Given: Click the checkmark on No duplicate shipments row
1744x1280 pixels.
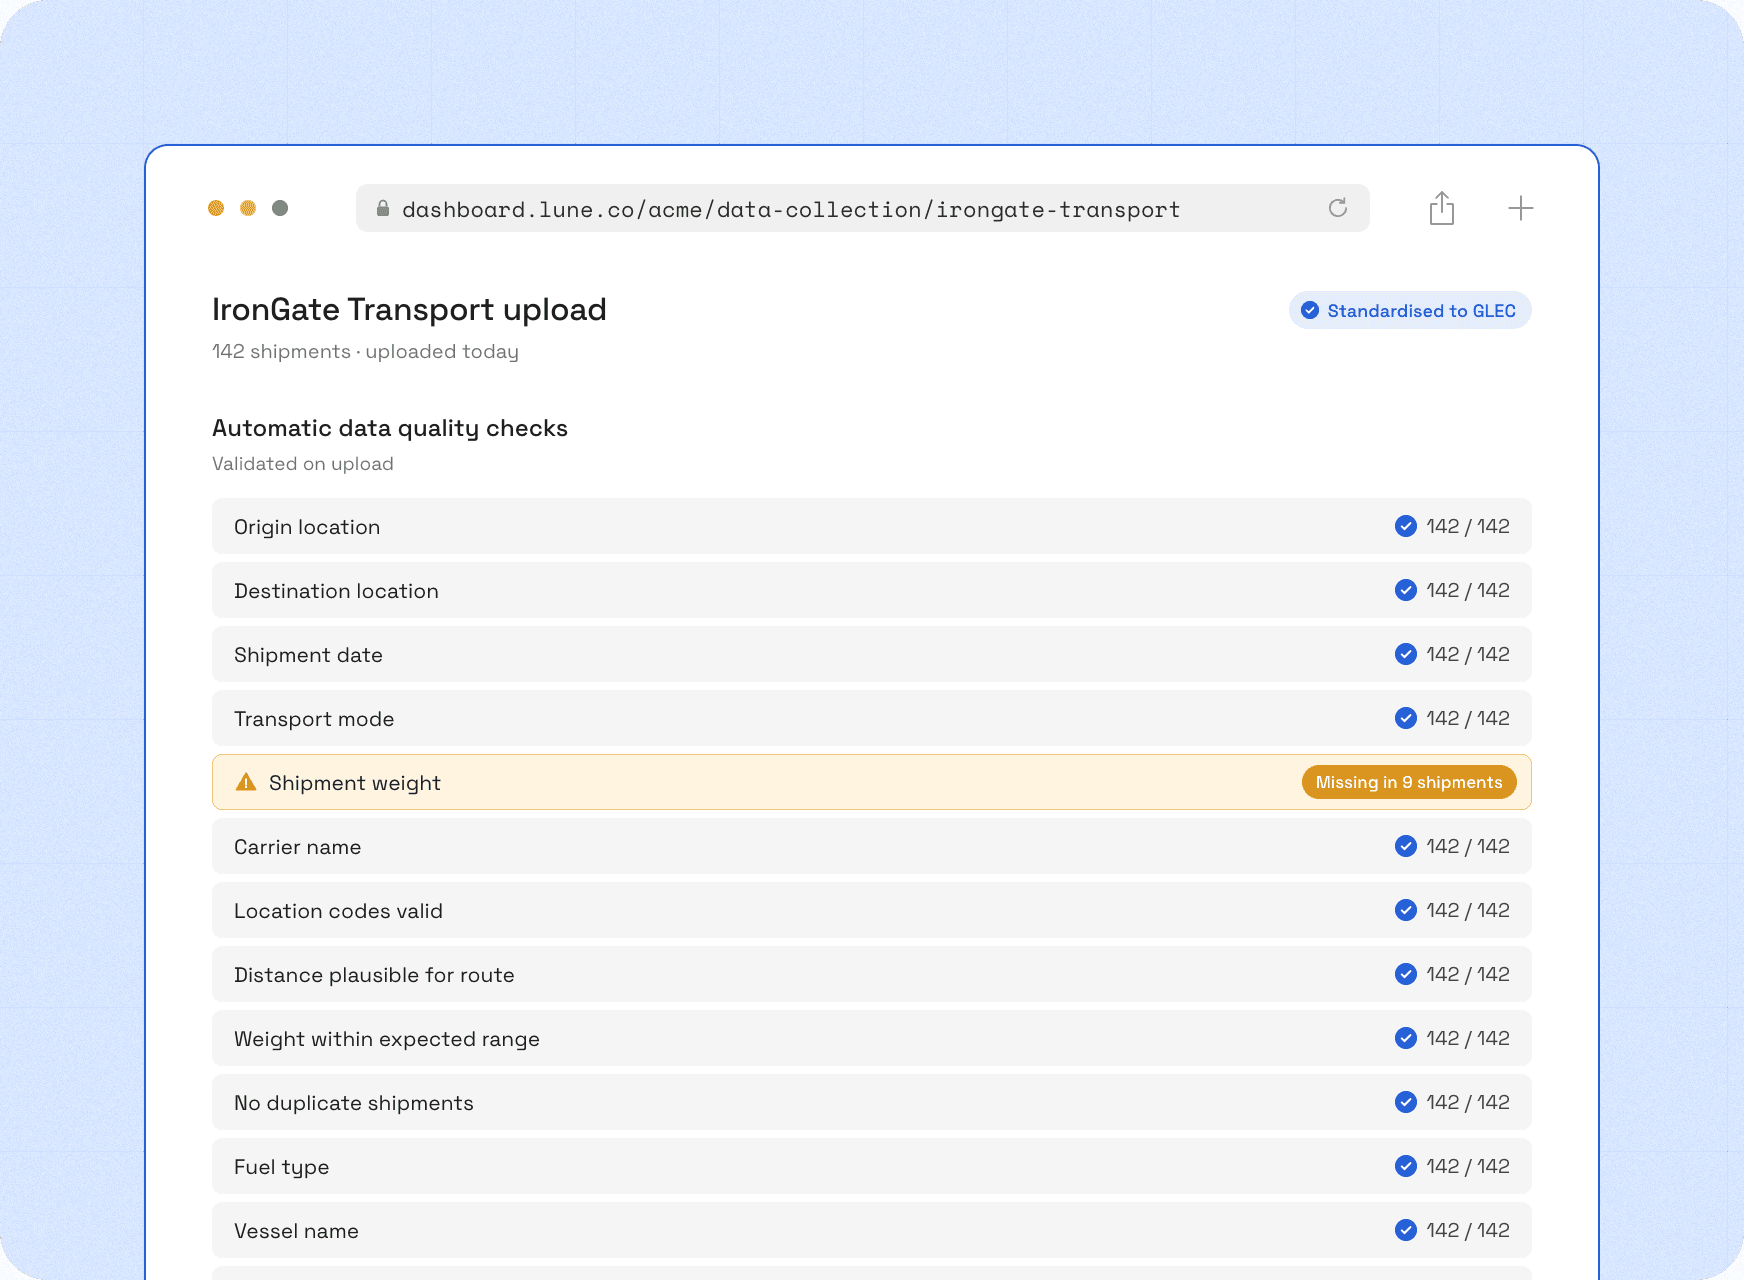Looking at the screenshot, I should (x=1405, y=1102).
